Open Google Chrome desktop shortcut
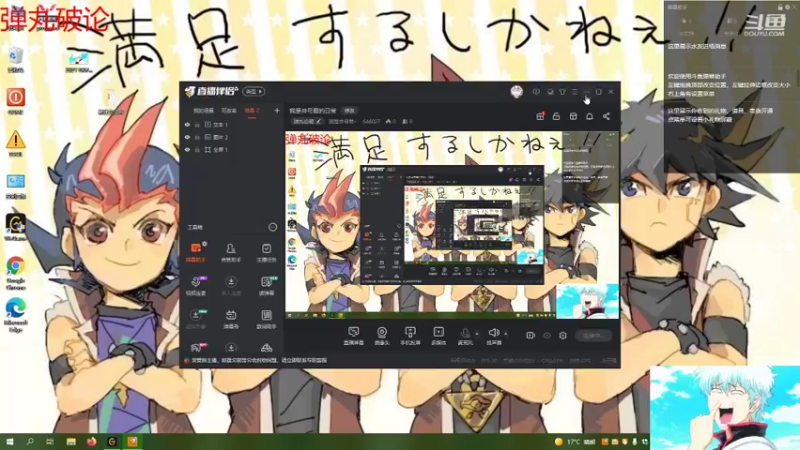The height and width of the screenshot is (450, 800). [16, 273]
